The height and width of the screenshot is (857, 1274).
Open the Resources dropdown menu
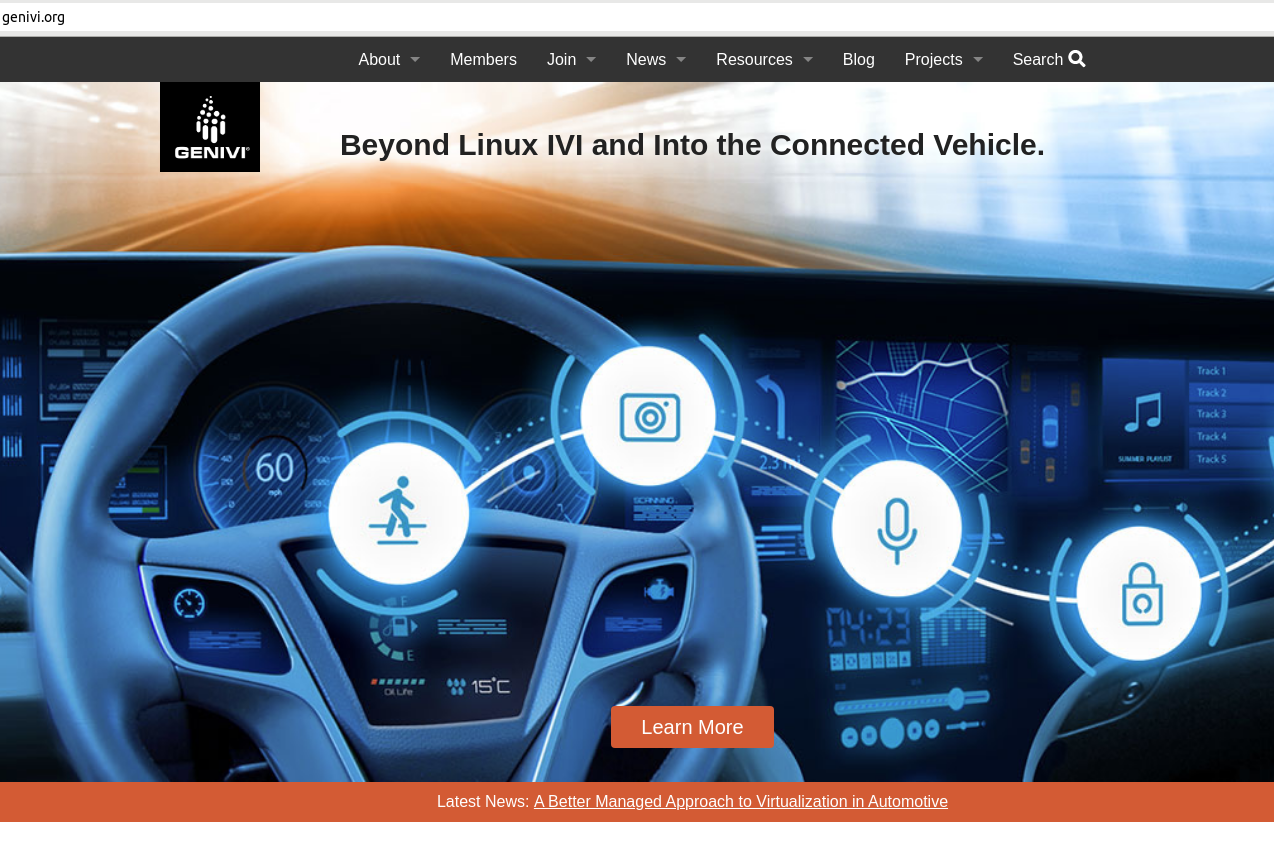pyautogui.click(x=764, y=60)
